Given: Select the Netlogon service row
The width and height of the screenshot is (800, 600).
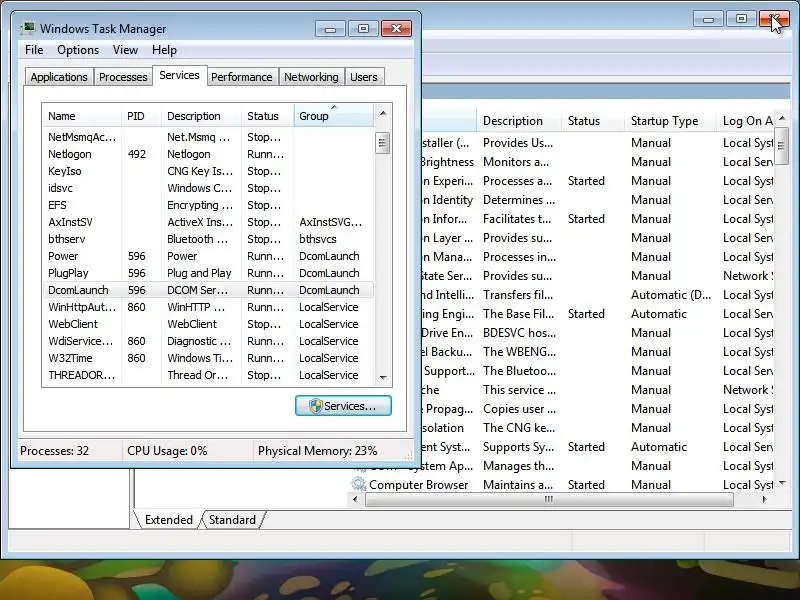Looking at the screenshot, I should (208, 154).
